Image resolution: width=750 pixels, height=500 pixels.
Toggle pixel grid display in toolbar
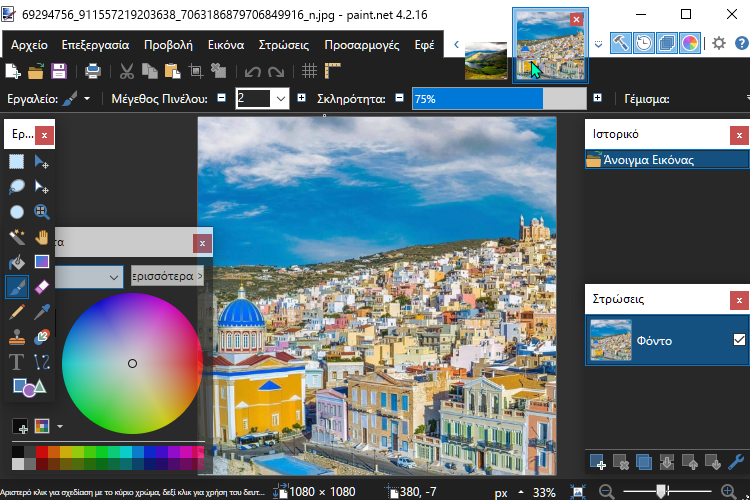[x=310, y=71]
